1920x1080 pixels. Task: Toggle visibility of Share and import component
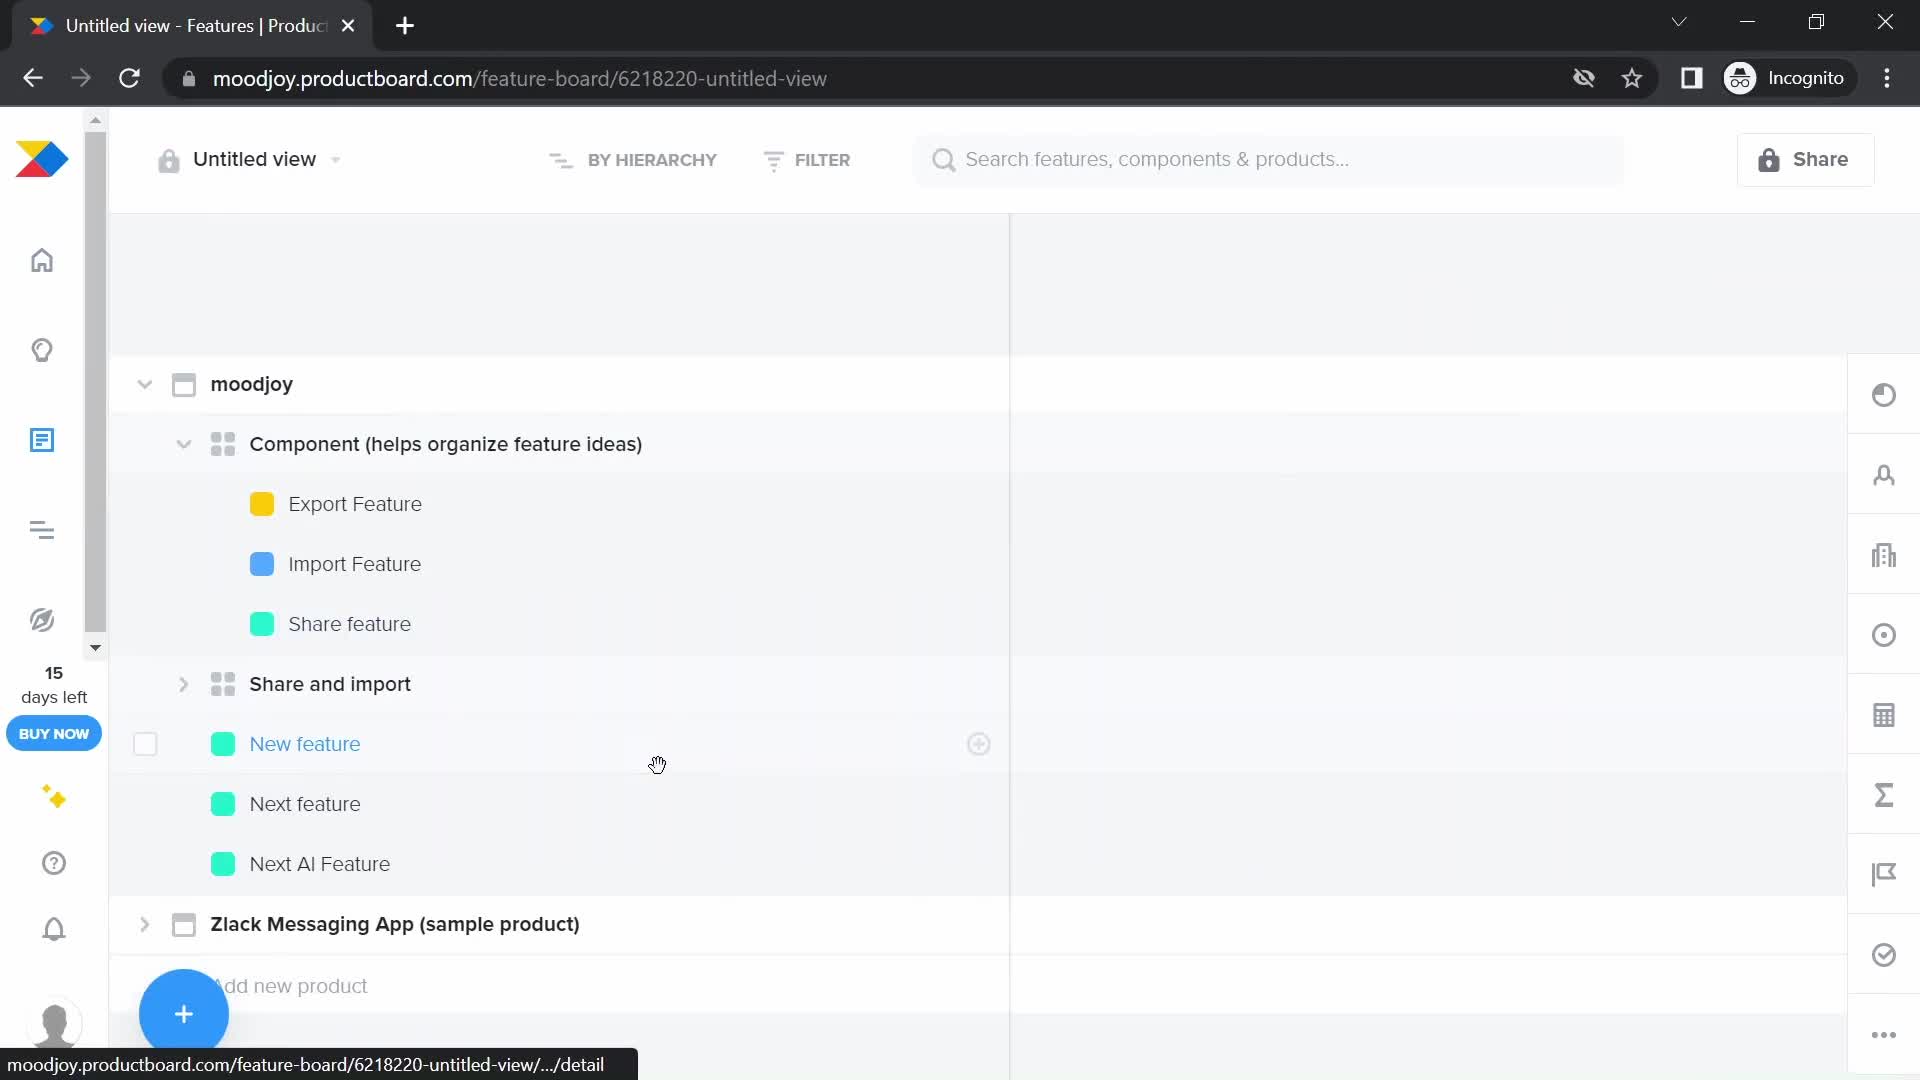(183, 683)
